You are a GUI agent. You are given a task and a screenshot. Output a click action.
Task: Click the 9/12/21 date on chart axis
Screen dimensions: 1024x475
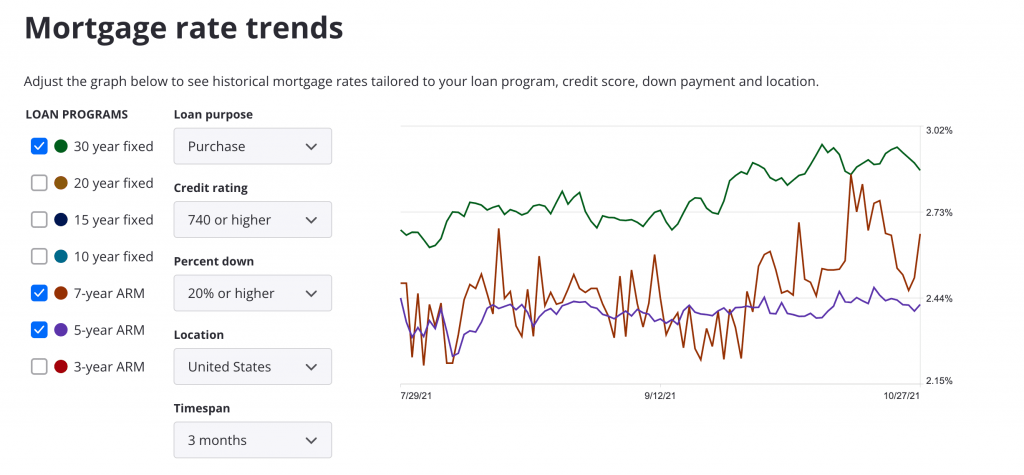(662, 396)
